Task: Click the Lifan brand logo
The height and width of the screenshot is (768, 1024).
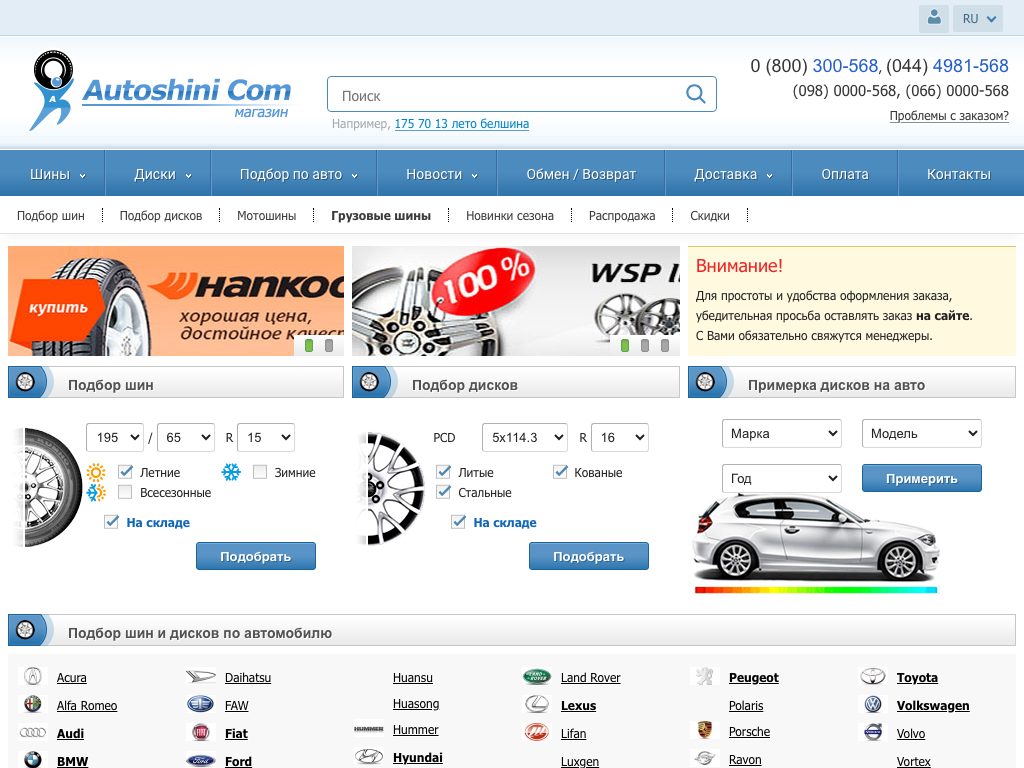Action: (x=537, y=733)
